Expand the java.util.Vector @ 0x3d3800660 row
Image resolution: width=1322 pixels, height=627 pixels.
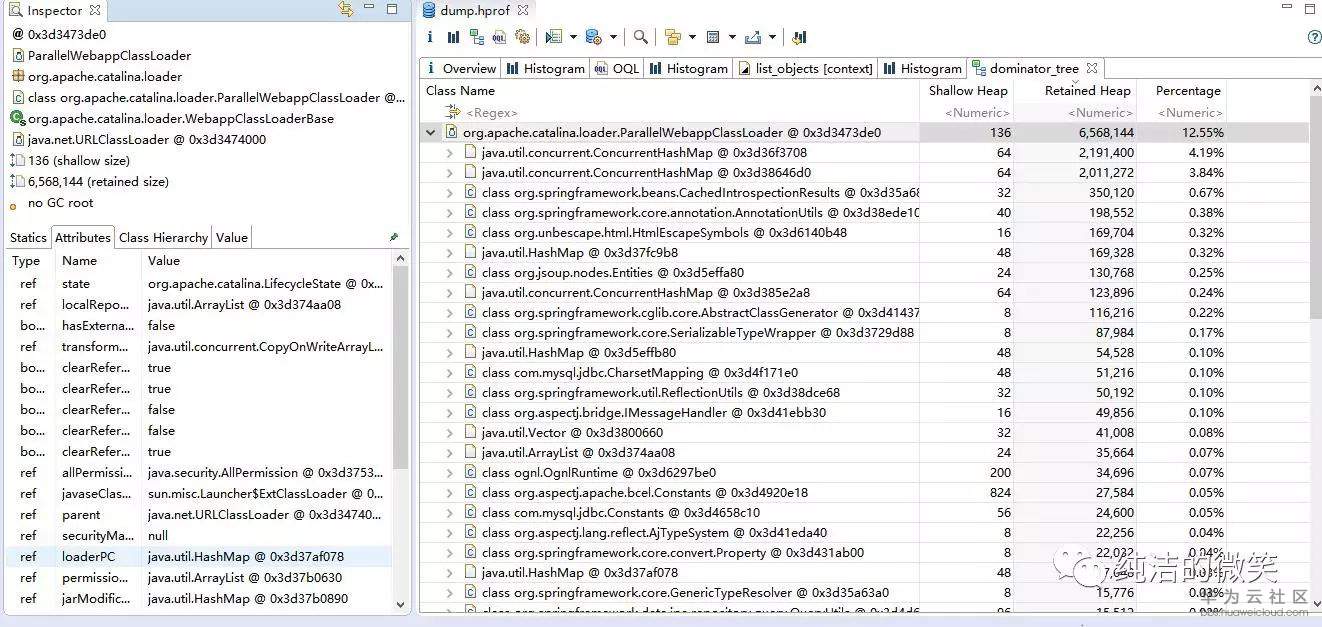450,432
